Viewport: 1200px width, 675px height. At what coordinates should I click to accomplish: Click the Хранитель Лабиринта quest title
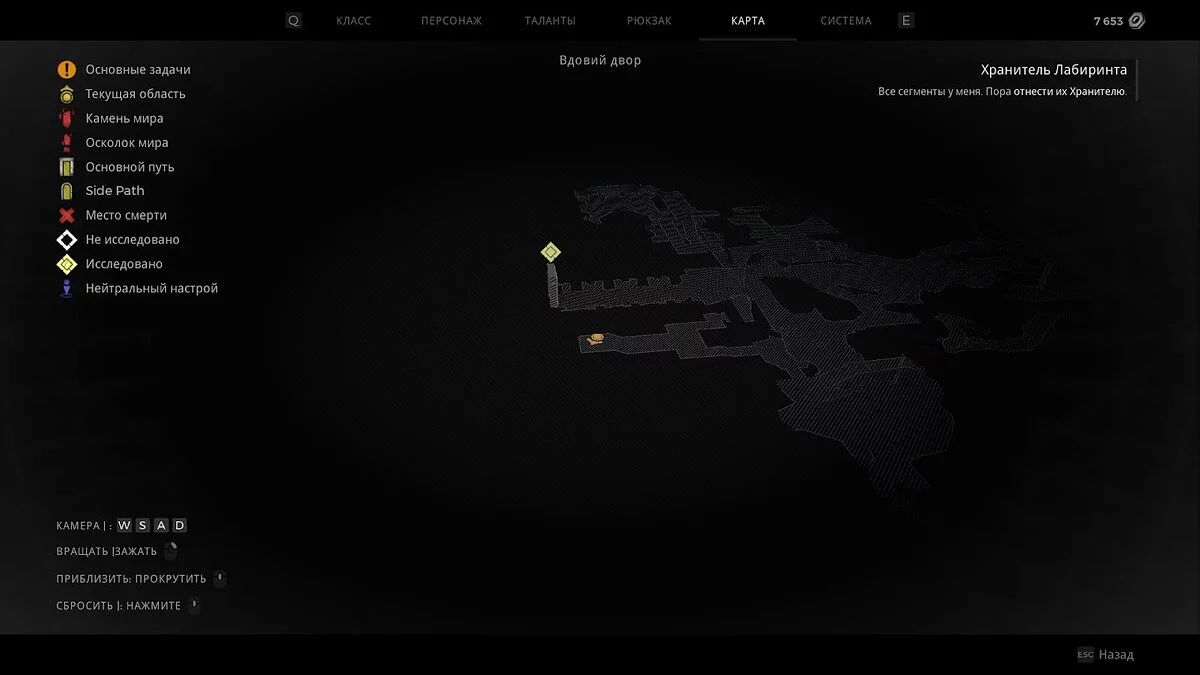(x=1054, y=70)
